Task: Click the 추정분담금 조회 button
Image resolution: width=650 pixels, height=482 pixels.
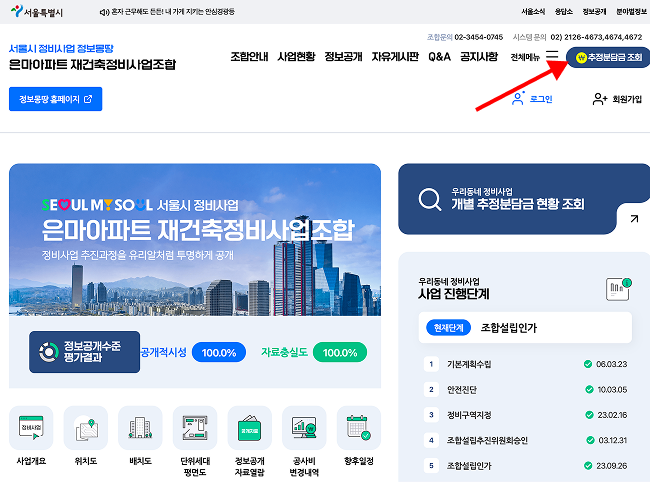Action: point(609,57)
